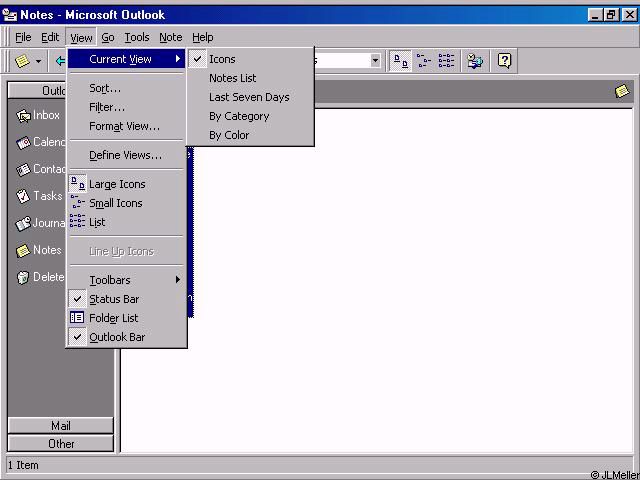Toggle the Outlook Bar menu option
The image size is (640, 480).
tap(126, 337)
